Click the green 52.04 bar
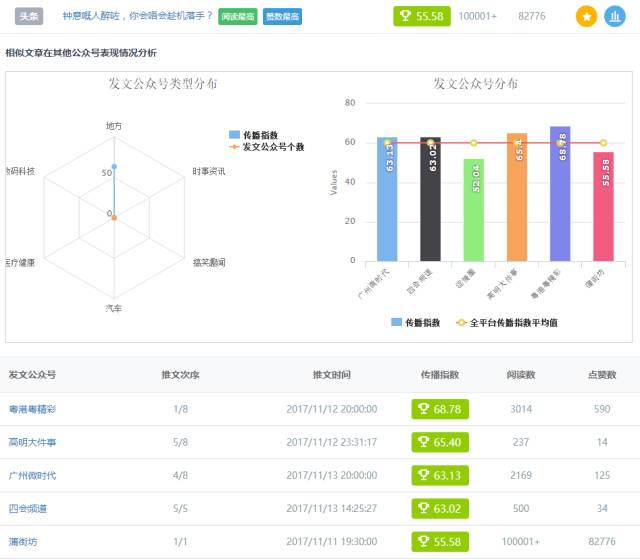The image size is (640, 560). point(473,210)
